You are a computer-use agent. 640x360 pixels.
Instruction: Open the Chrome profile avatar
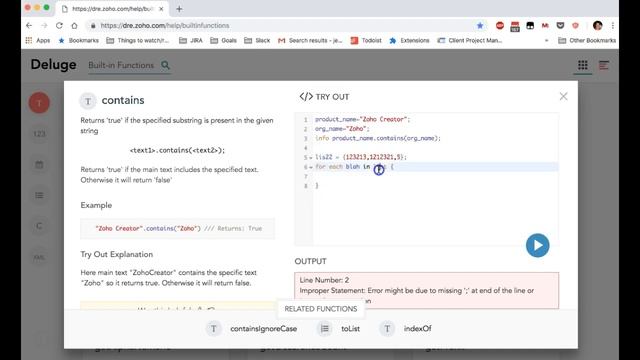[x=598, y=25]
